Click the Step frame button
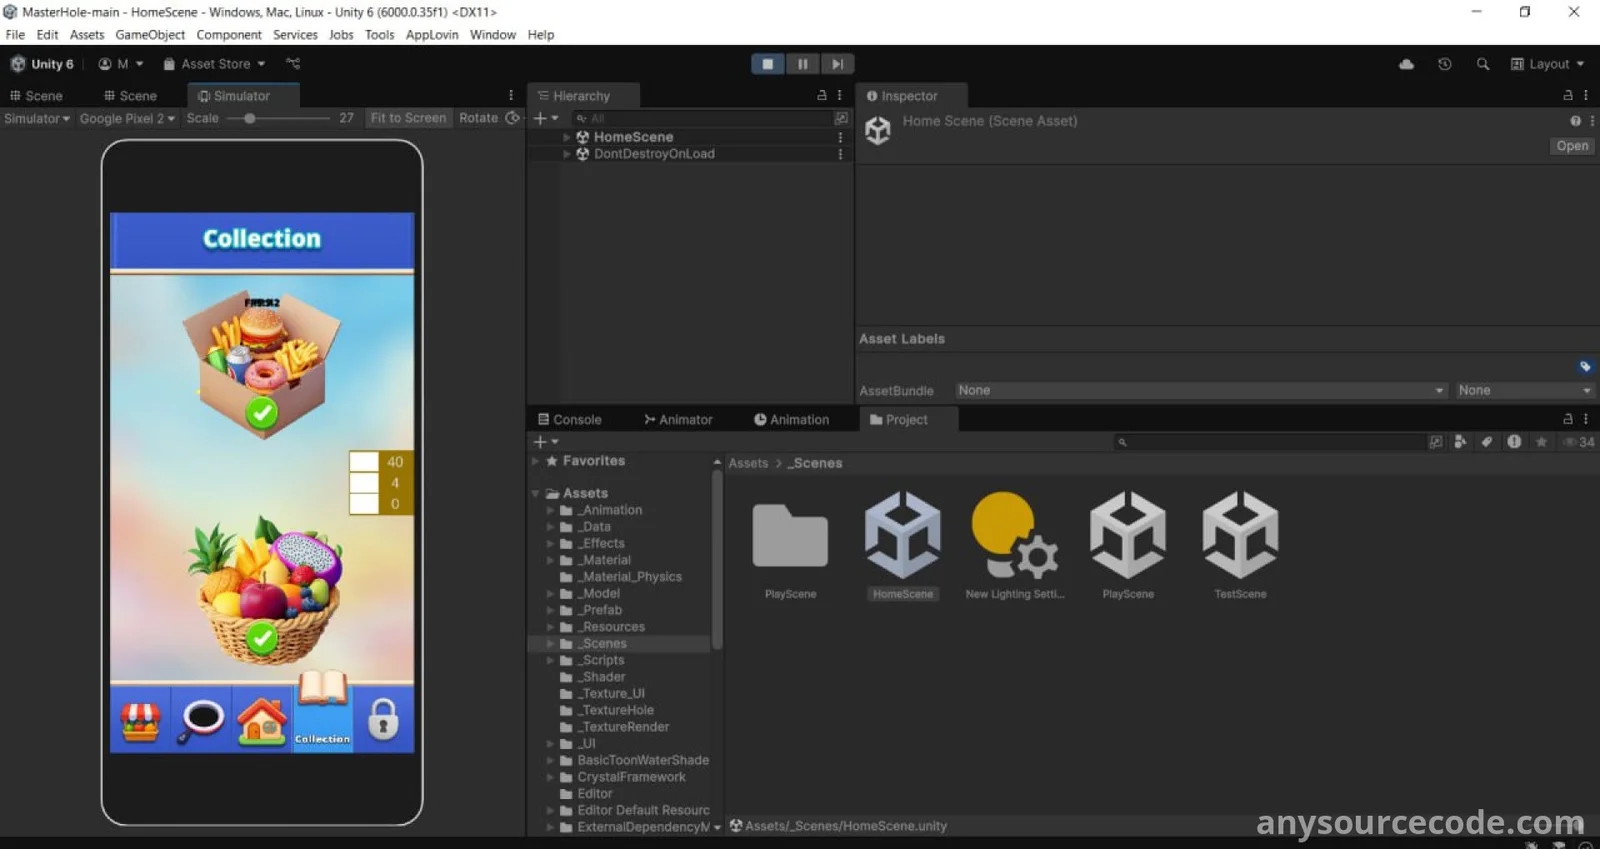This screenshot has width=1600, height=849. (x=837, y=64)
